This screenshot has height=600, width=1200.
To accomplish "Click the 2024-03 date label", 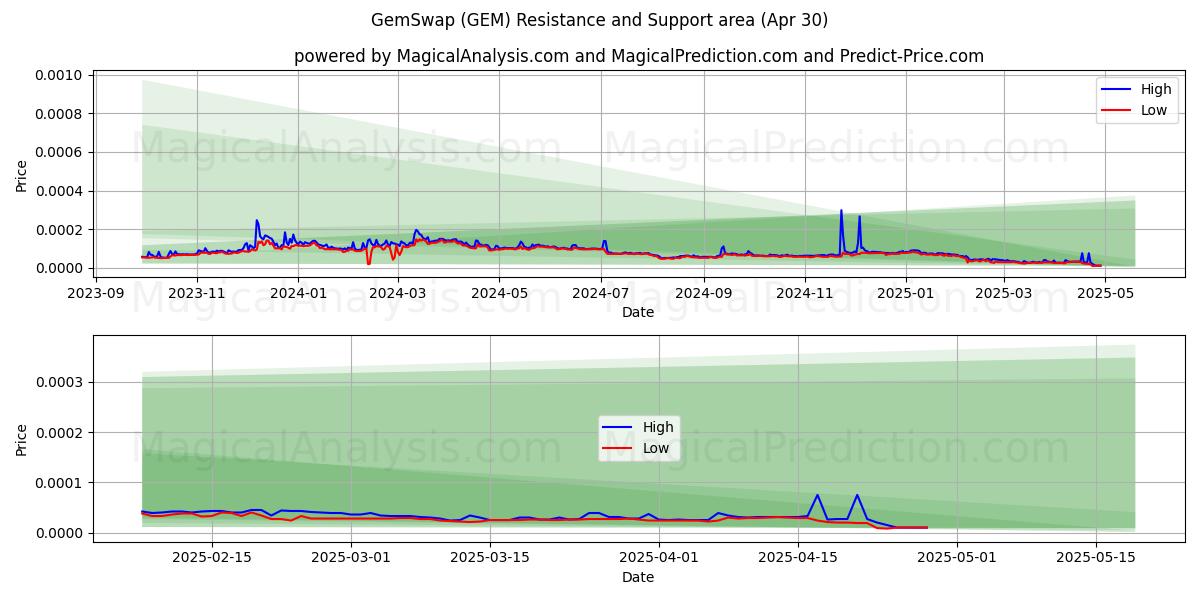I will [398, 293].
